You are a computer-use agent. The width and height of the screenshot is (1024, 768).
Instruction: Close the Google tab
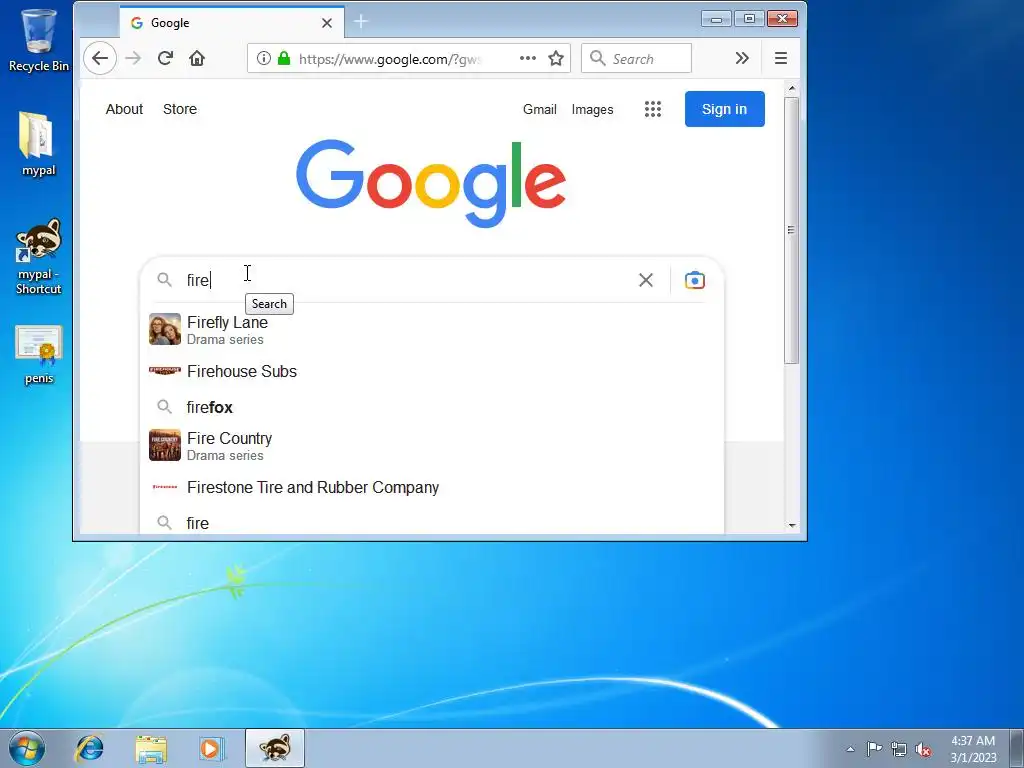coord(327,23)
